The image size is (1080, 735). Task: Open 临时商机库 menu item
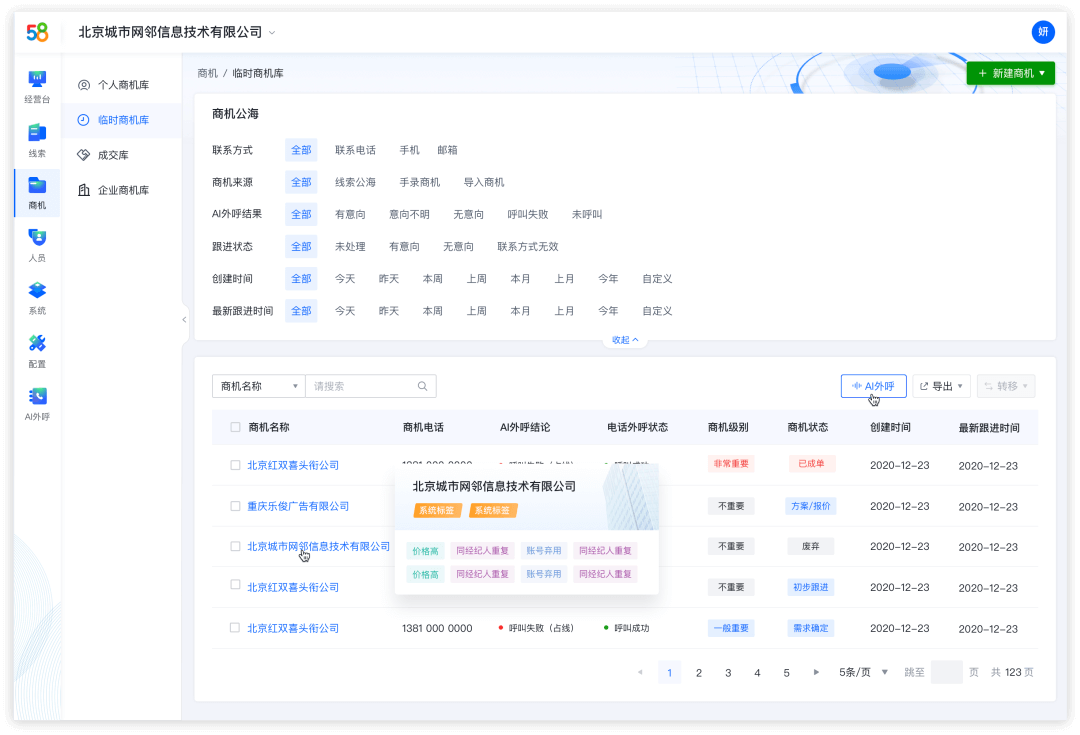[123, 120]
